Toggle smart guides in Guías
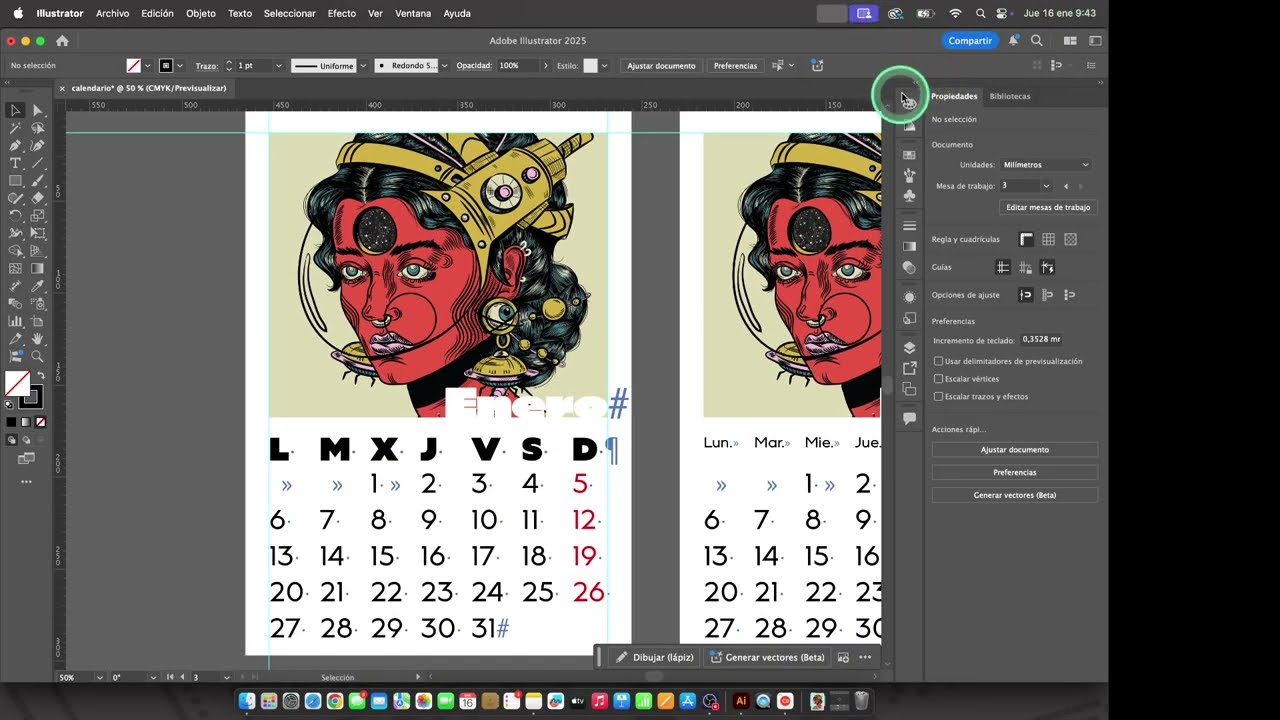This screenshot has width=1280, height=720. pyautogui.click(x=1047, y=267)
